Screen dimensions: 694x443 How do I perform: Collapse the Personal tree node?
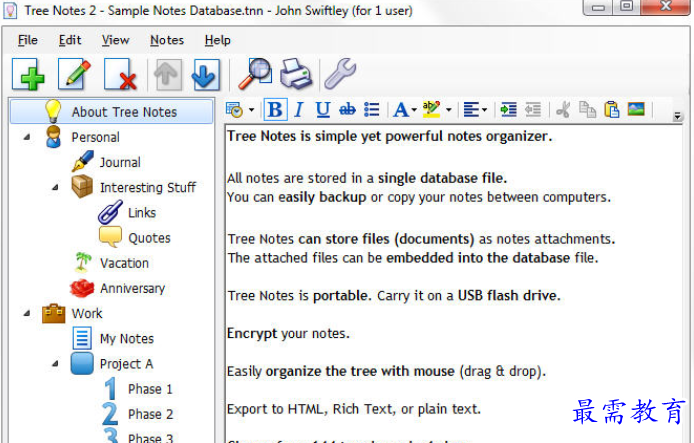click(27, 137)
